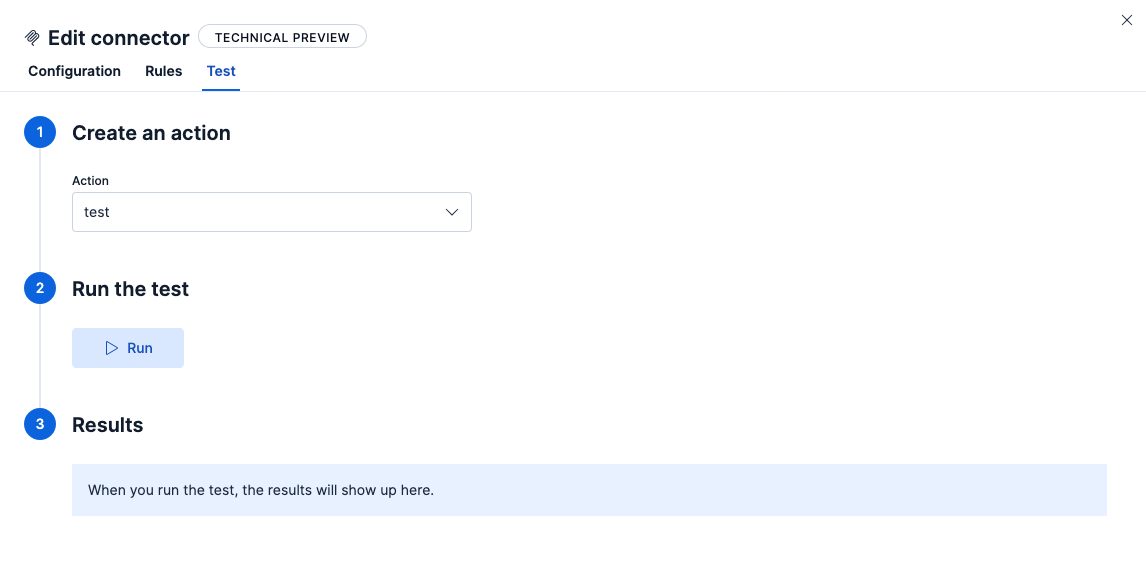This screenshot has width=1146, height=587.
Task: Click the Action field label
Action: 90,181
